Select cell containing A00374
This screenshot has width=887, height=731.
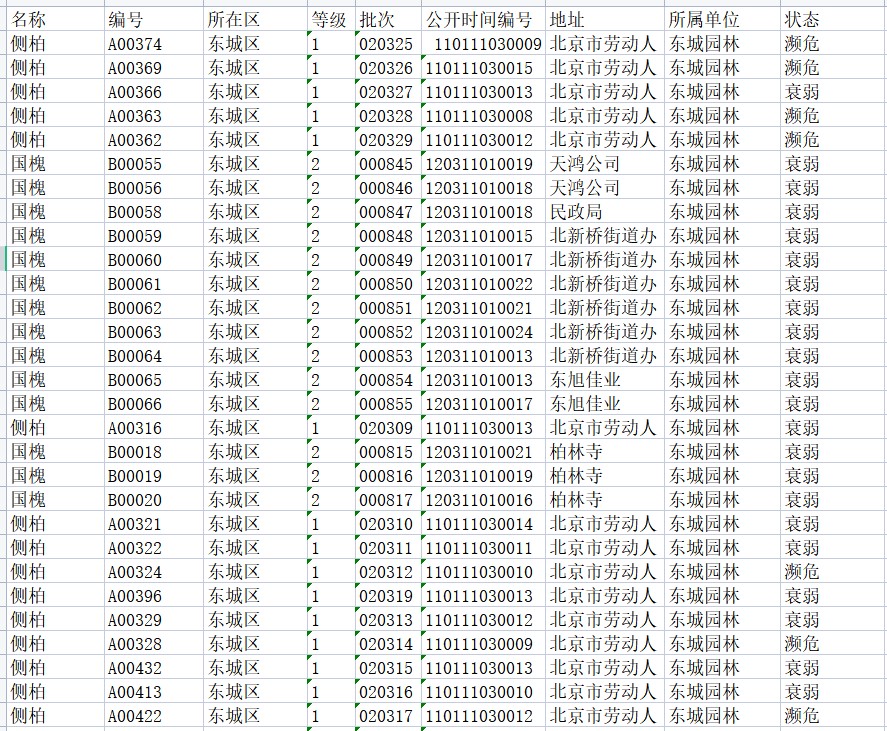click(135, 44)
